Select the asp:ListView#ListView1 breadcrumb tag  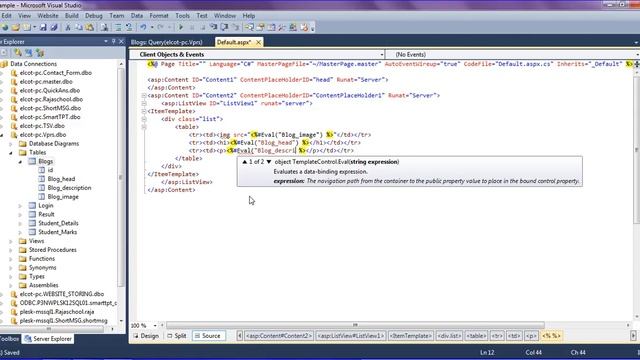351,336
